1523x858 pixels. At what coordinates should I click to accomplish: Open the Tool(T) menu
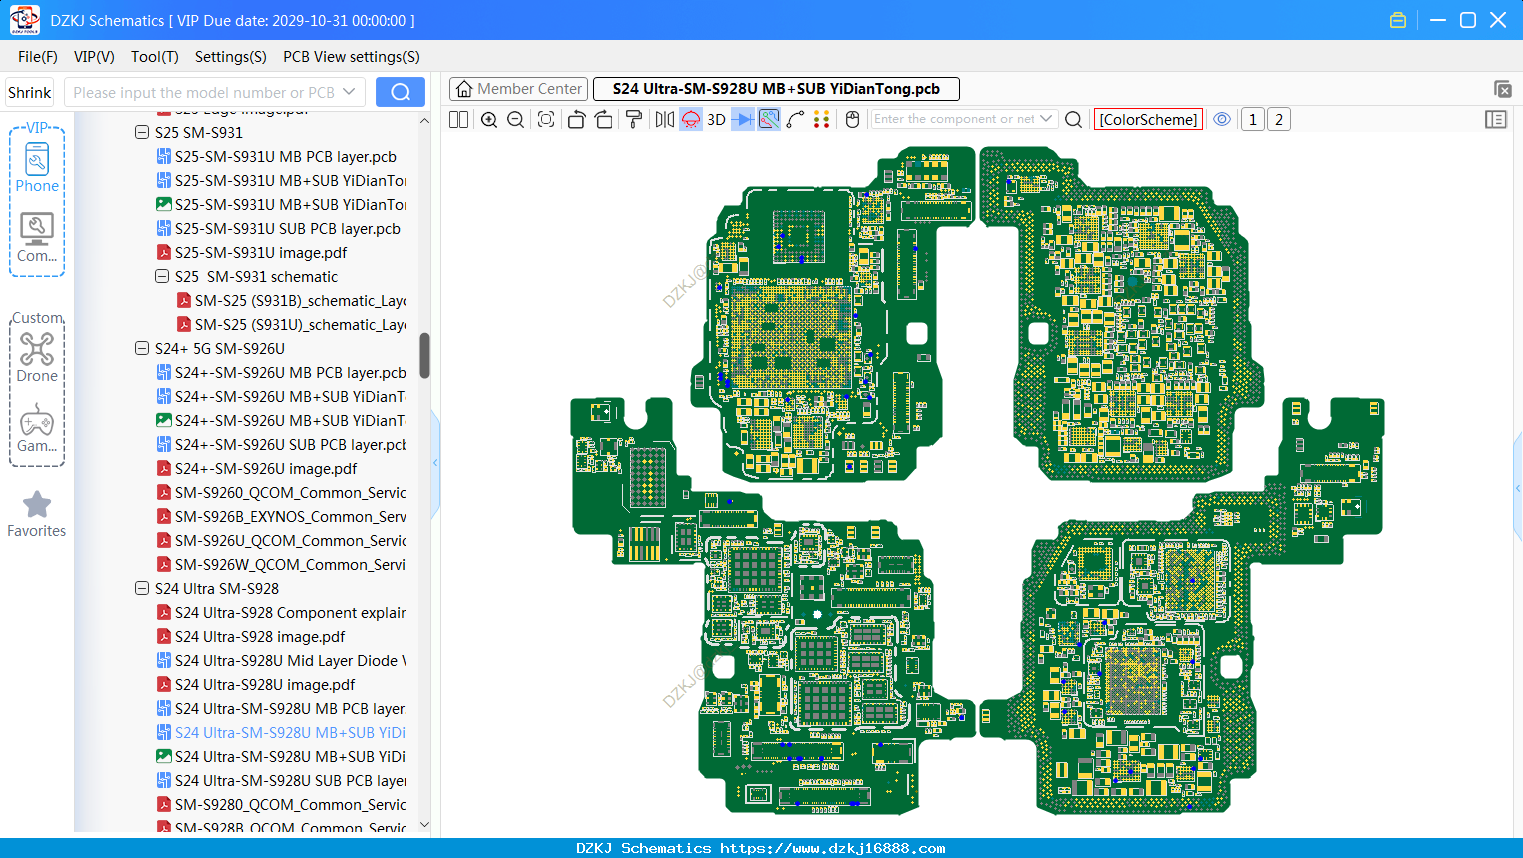point(155,57)
